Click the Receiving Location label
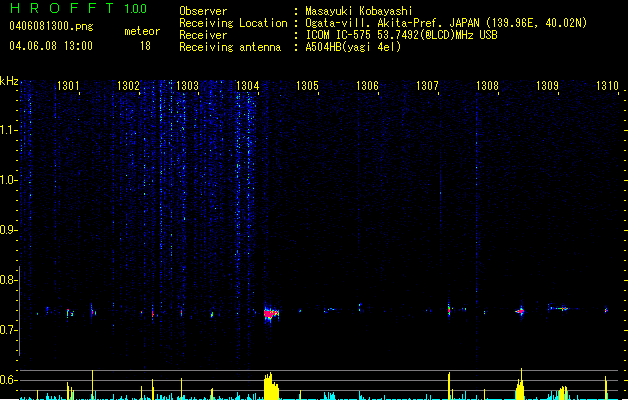 click(x=233, y=23)
